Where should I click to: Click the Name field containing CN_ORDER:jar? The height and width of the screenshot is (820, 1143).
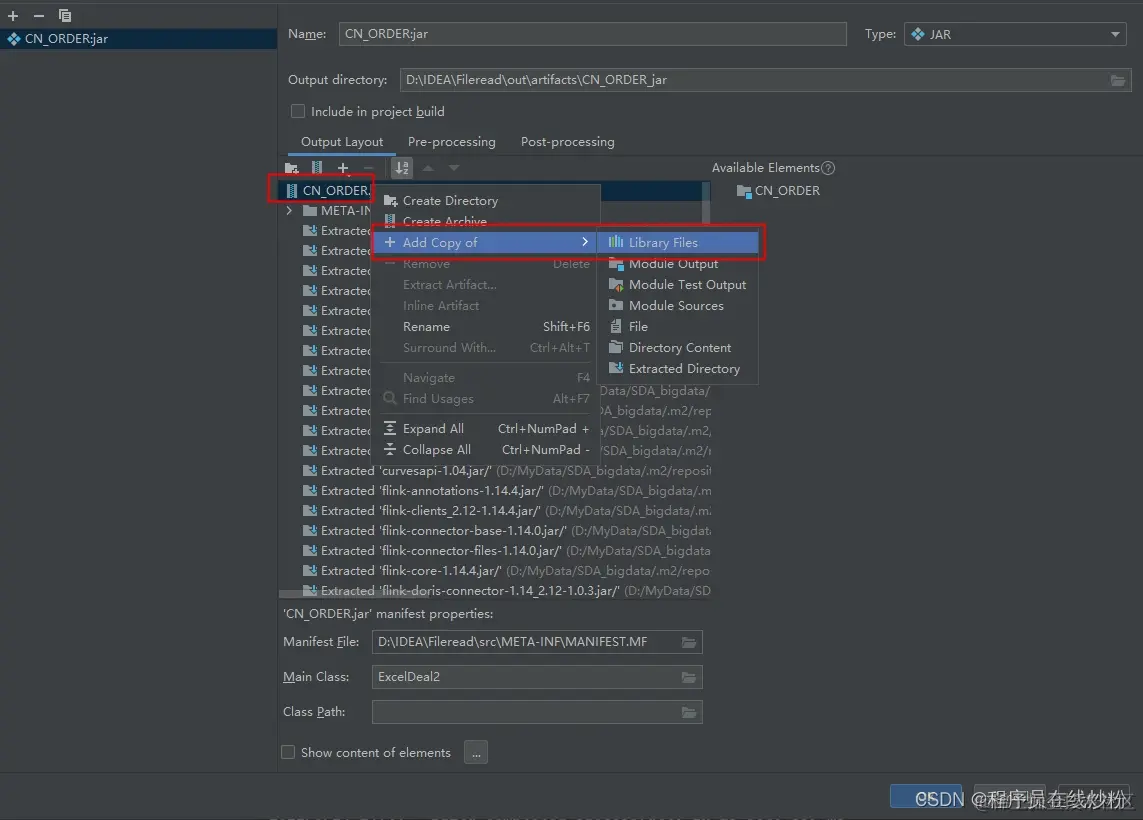click(592, 34)
